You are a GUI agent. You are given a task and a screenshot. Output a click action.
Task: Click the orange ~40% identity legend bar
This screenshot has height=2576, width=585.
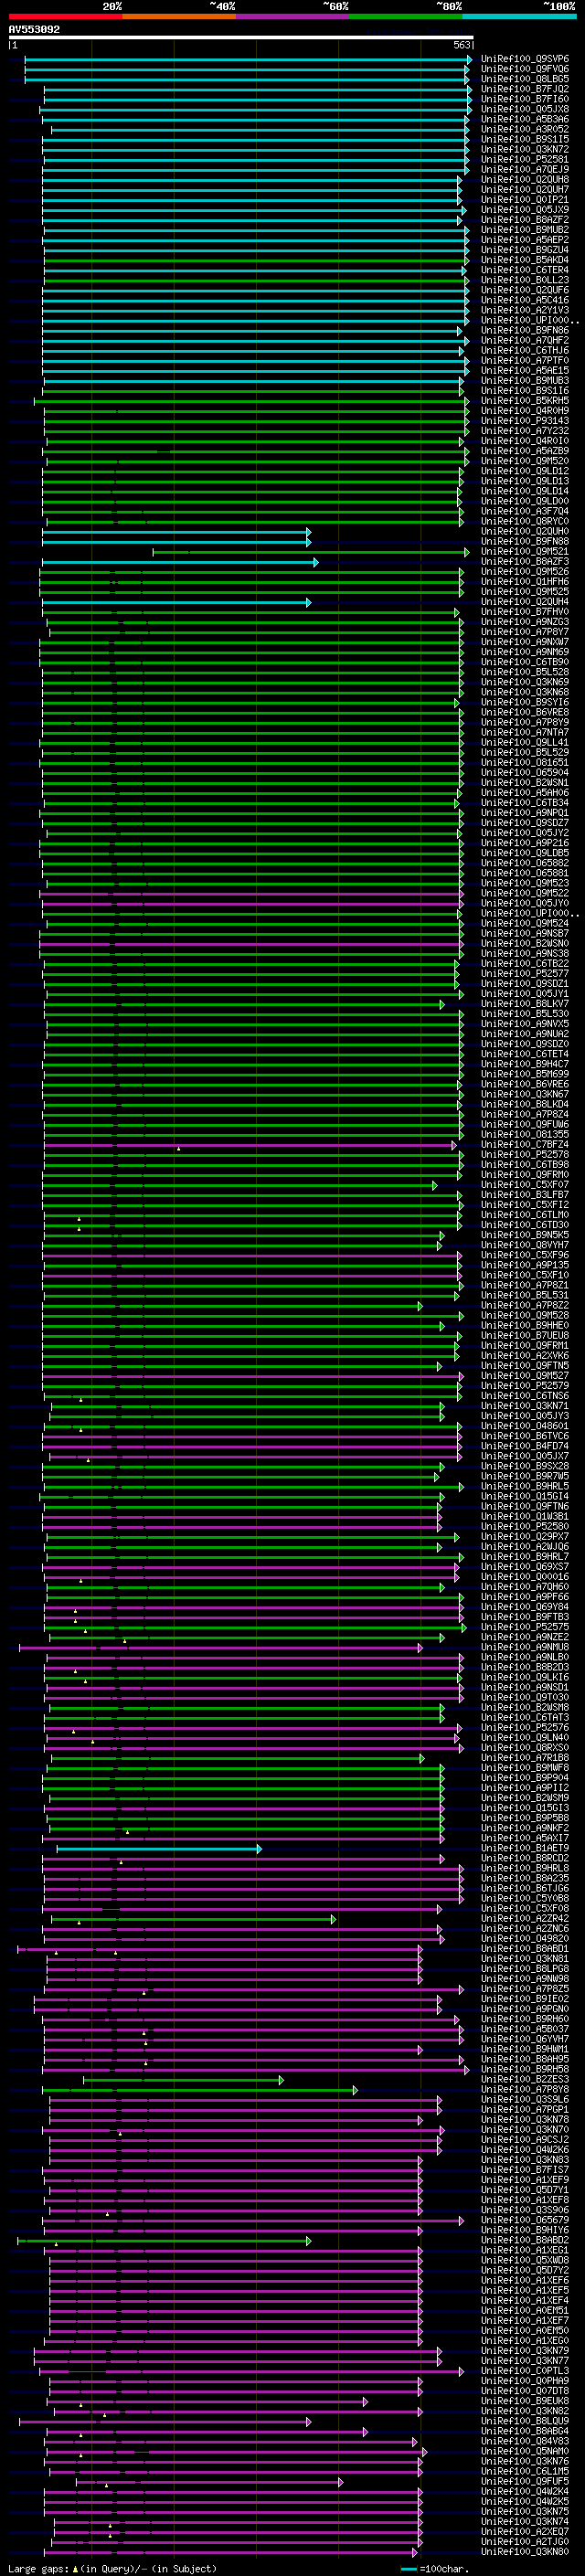point(179,17)
